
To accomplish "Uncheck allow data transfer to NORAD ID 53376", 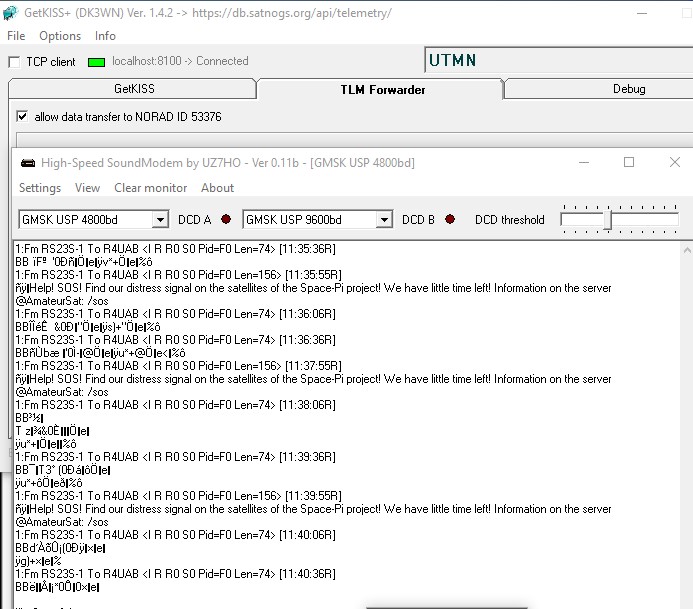I will (22, 117).
